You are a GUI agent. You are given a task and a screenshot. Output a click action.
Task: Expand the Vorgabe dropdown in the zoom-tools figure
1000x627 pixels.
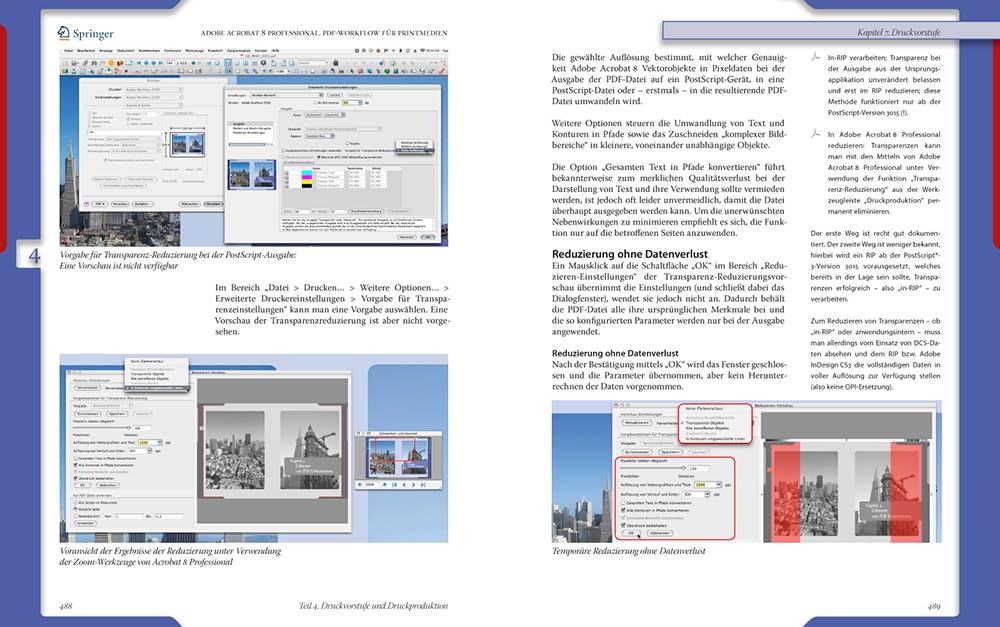pyautogui.click(x=112, y=406)
